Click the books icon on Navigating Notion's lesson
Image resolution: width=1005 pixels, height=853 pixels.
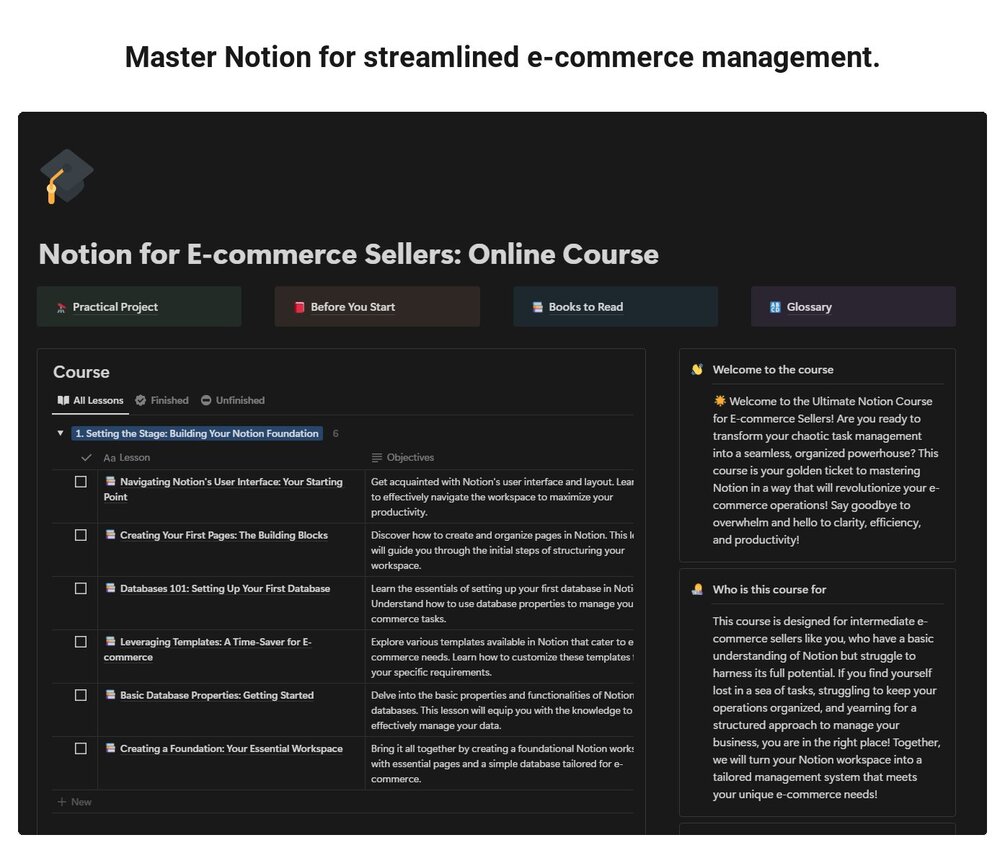[x=110, y=481]
